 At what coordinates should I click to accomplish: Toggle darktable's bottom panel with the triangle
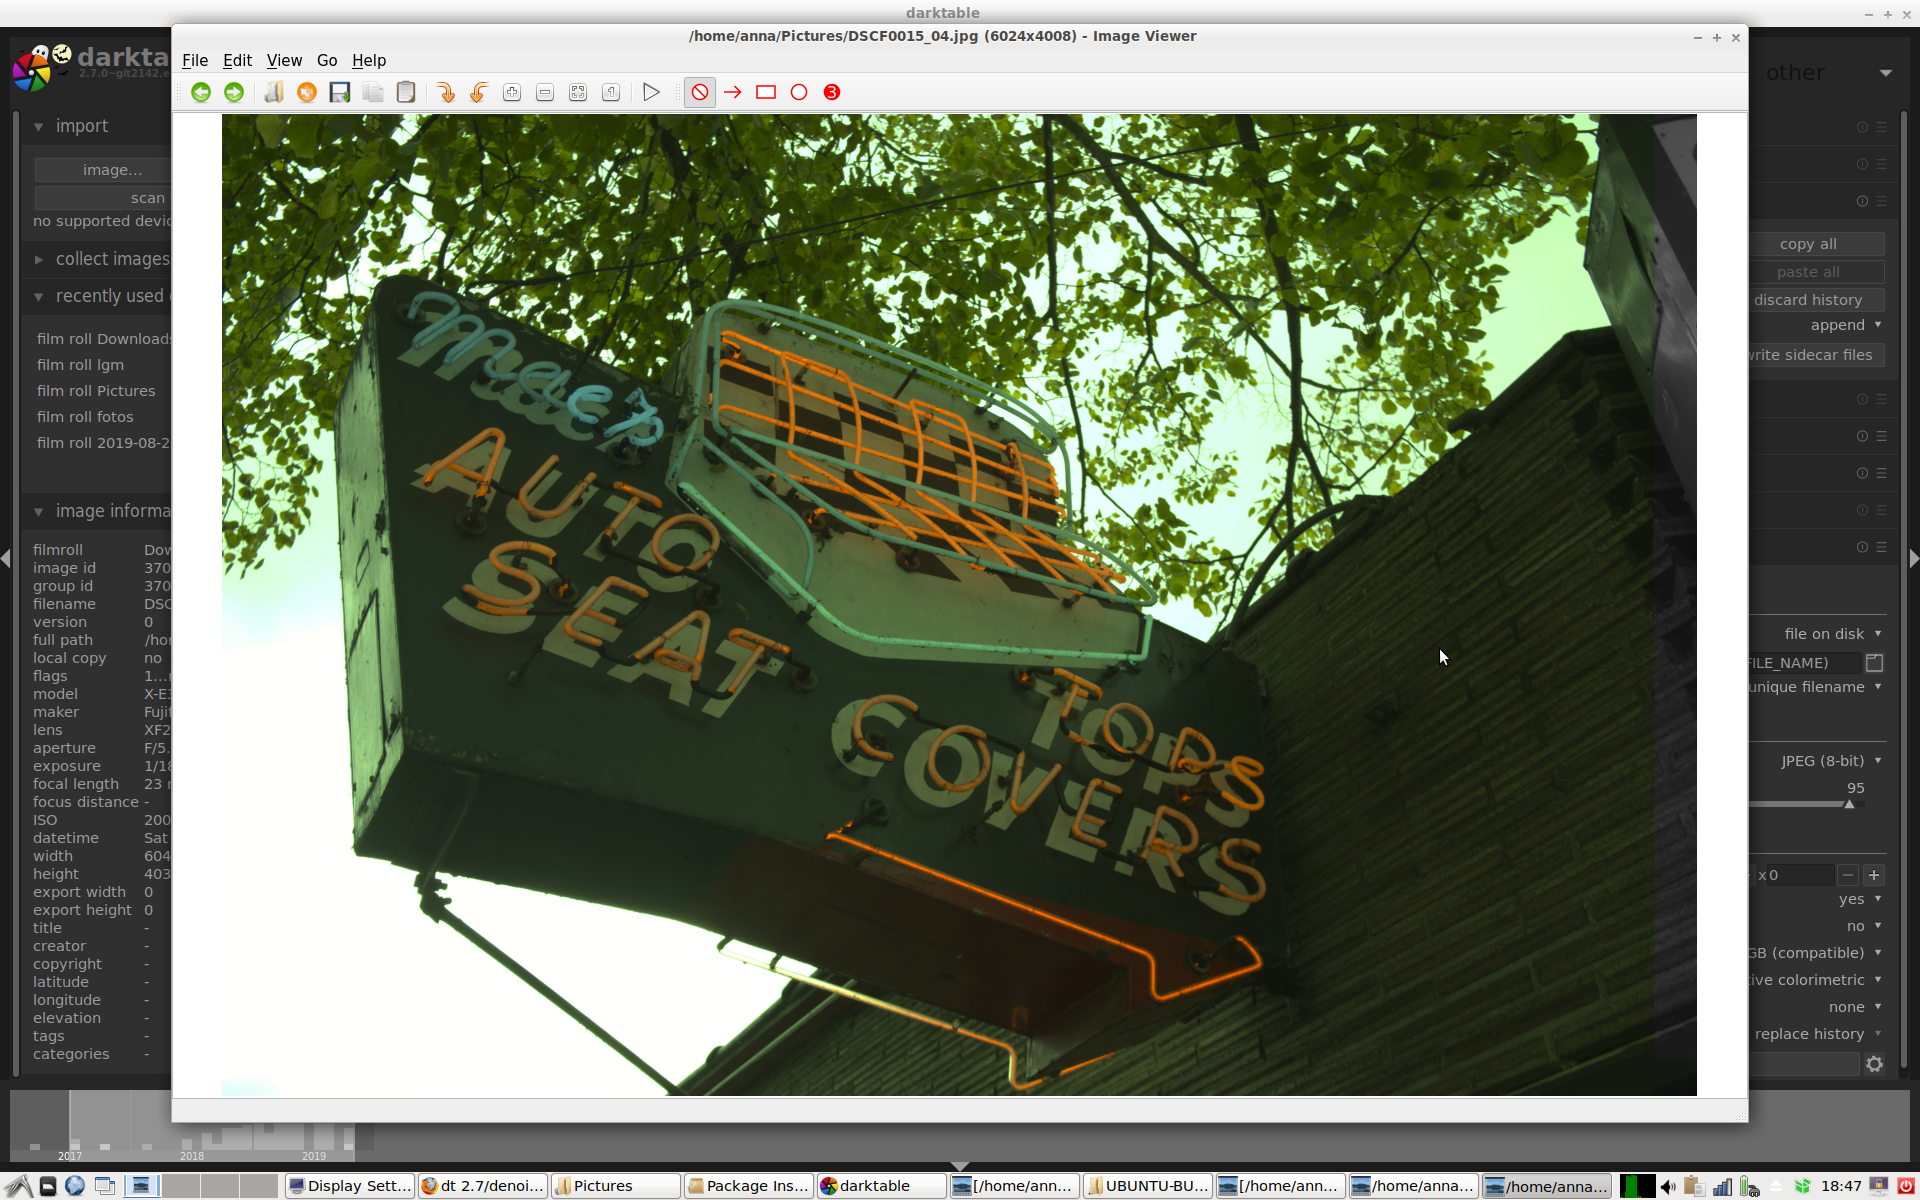(x=960, y=1166)
